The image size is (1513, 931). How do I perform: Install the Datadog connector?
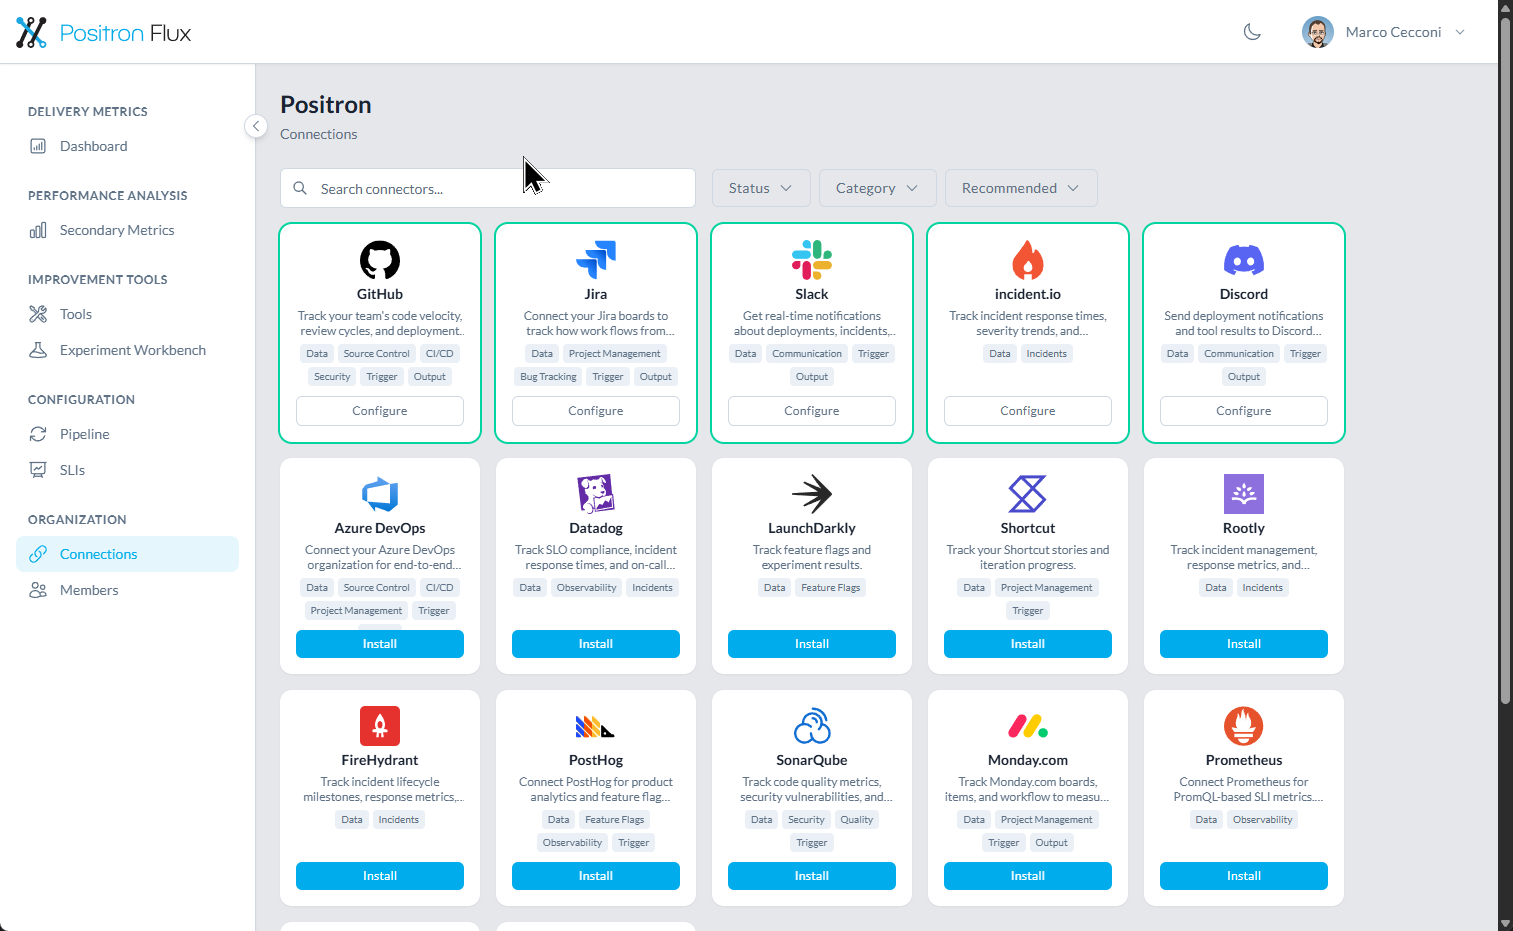[596, 644]
